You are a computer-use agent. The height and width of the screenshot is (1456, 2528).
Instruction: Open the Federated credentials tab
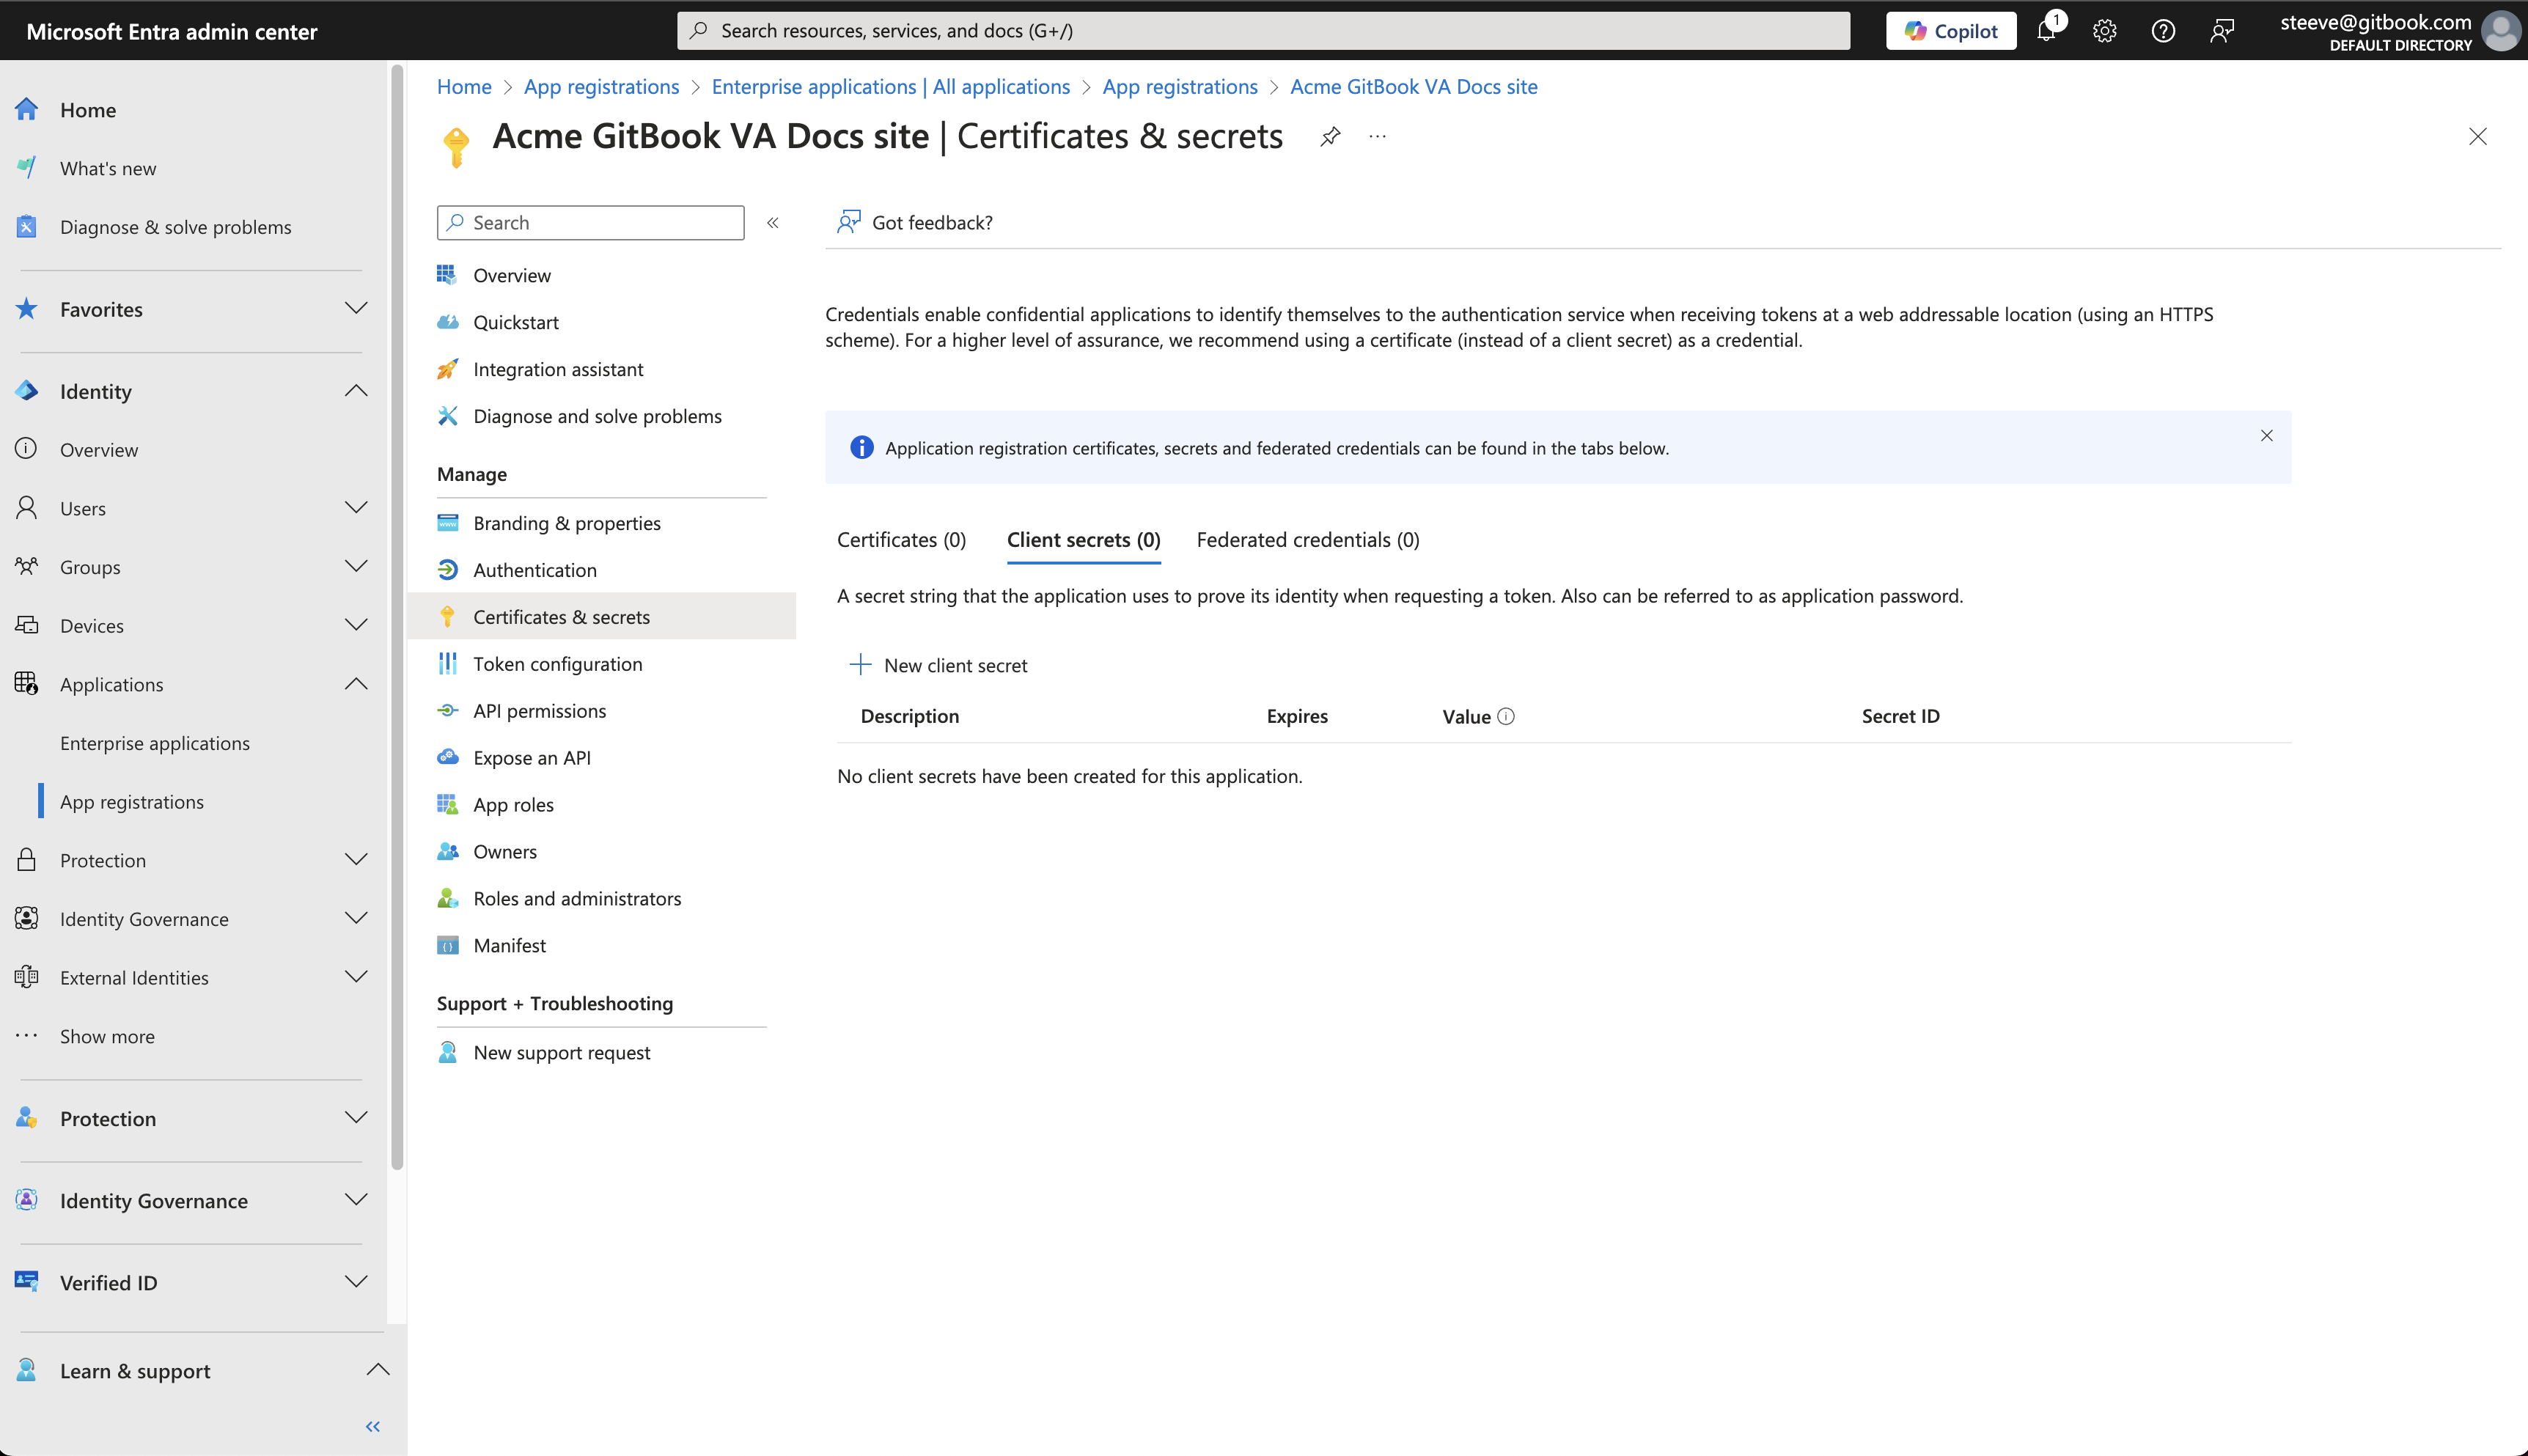point(1307,539)
